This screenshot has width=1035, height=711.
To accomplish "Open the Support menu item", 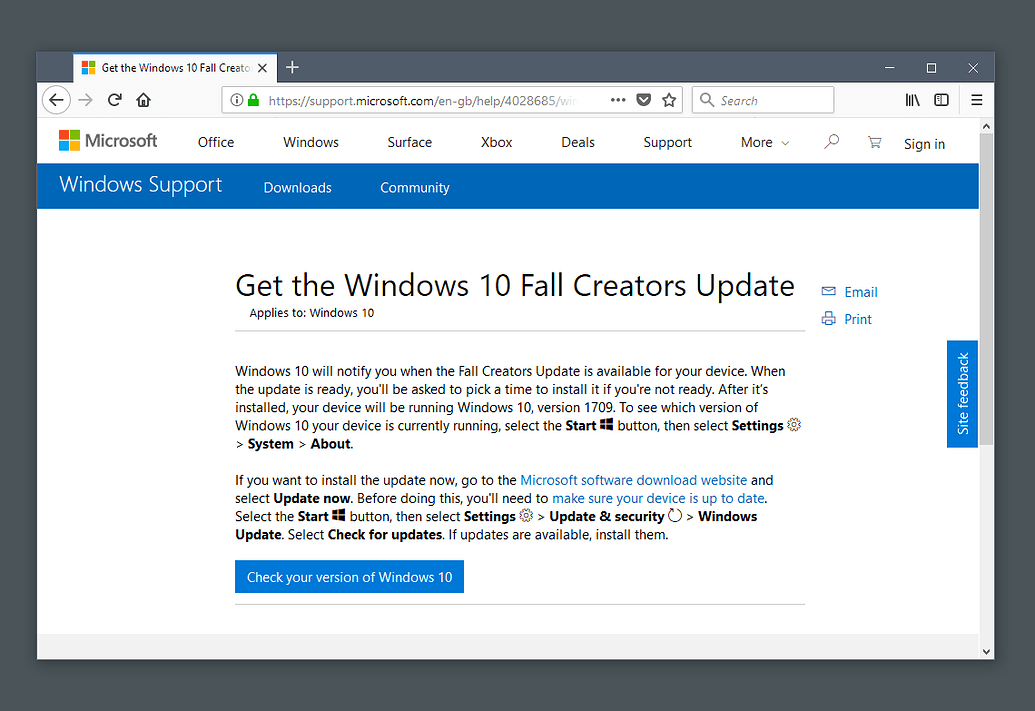I will tap(667, 143).
